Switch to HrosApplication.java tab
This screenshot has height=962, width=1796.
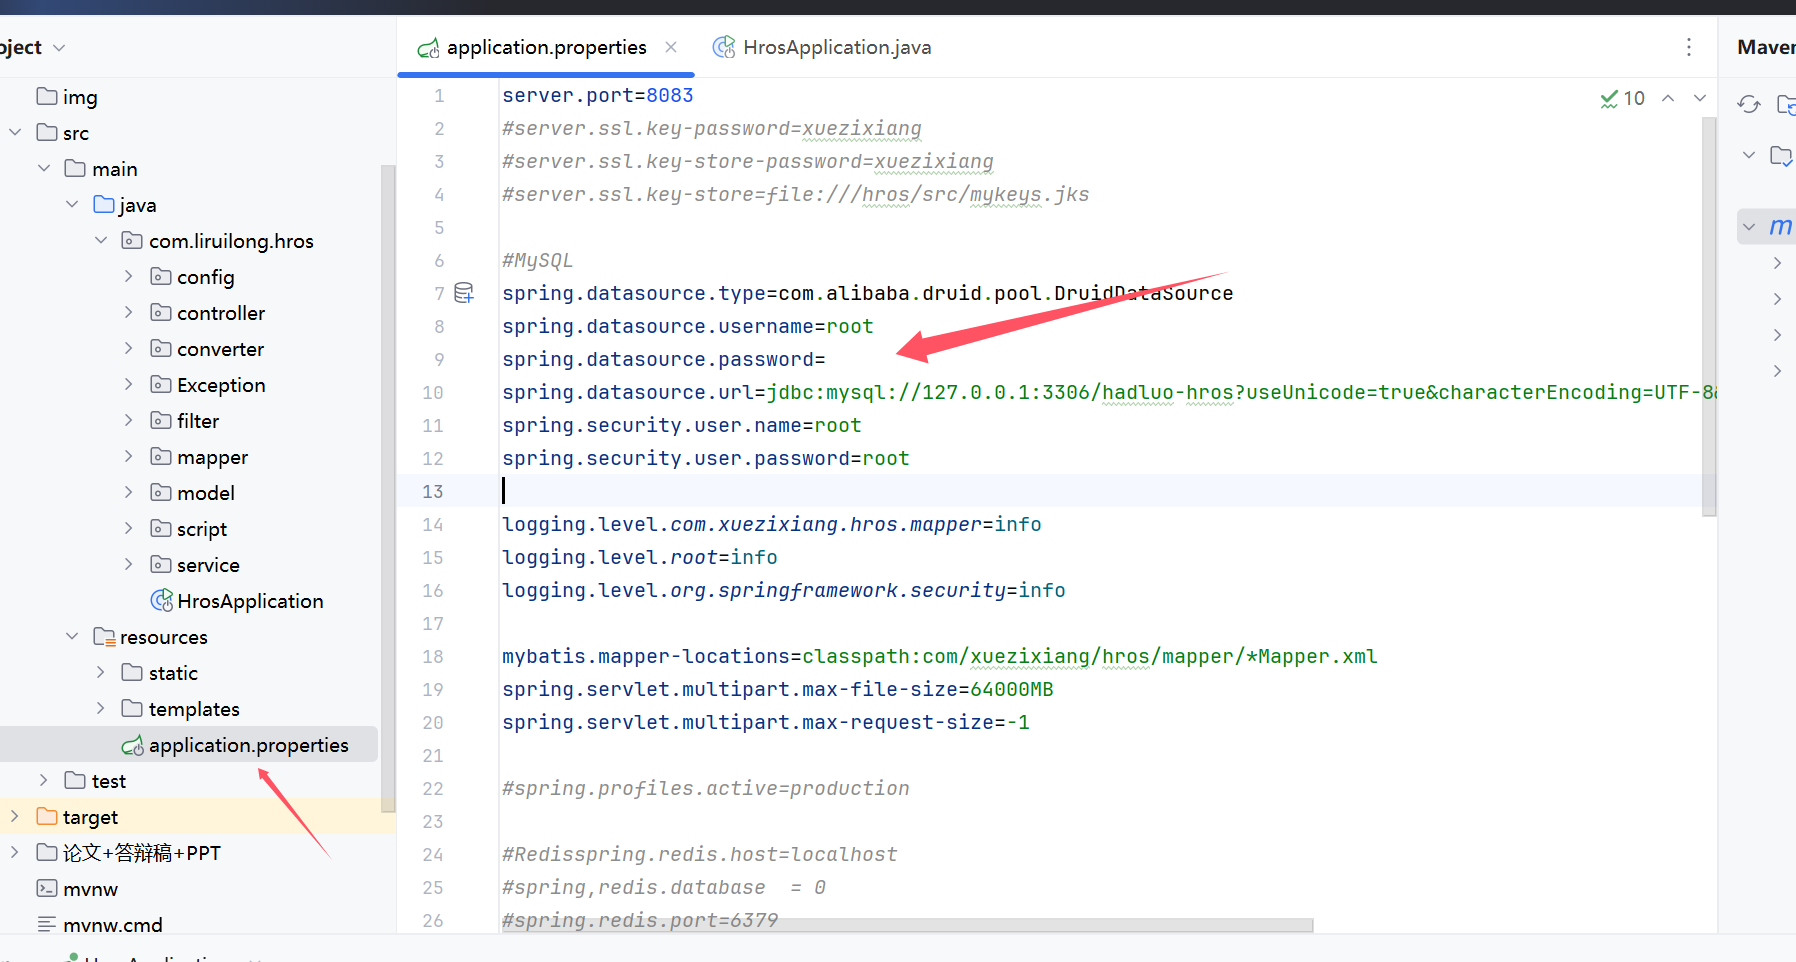pos(836,47)
